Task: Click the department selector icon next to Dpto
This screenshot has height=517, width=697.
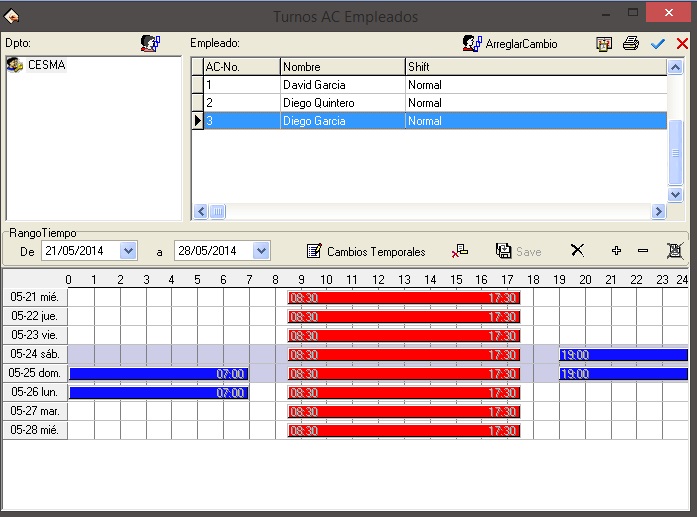Action: tap(150, 44)
